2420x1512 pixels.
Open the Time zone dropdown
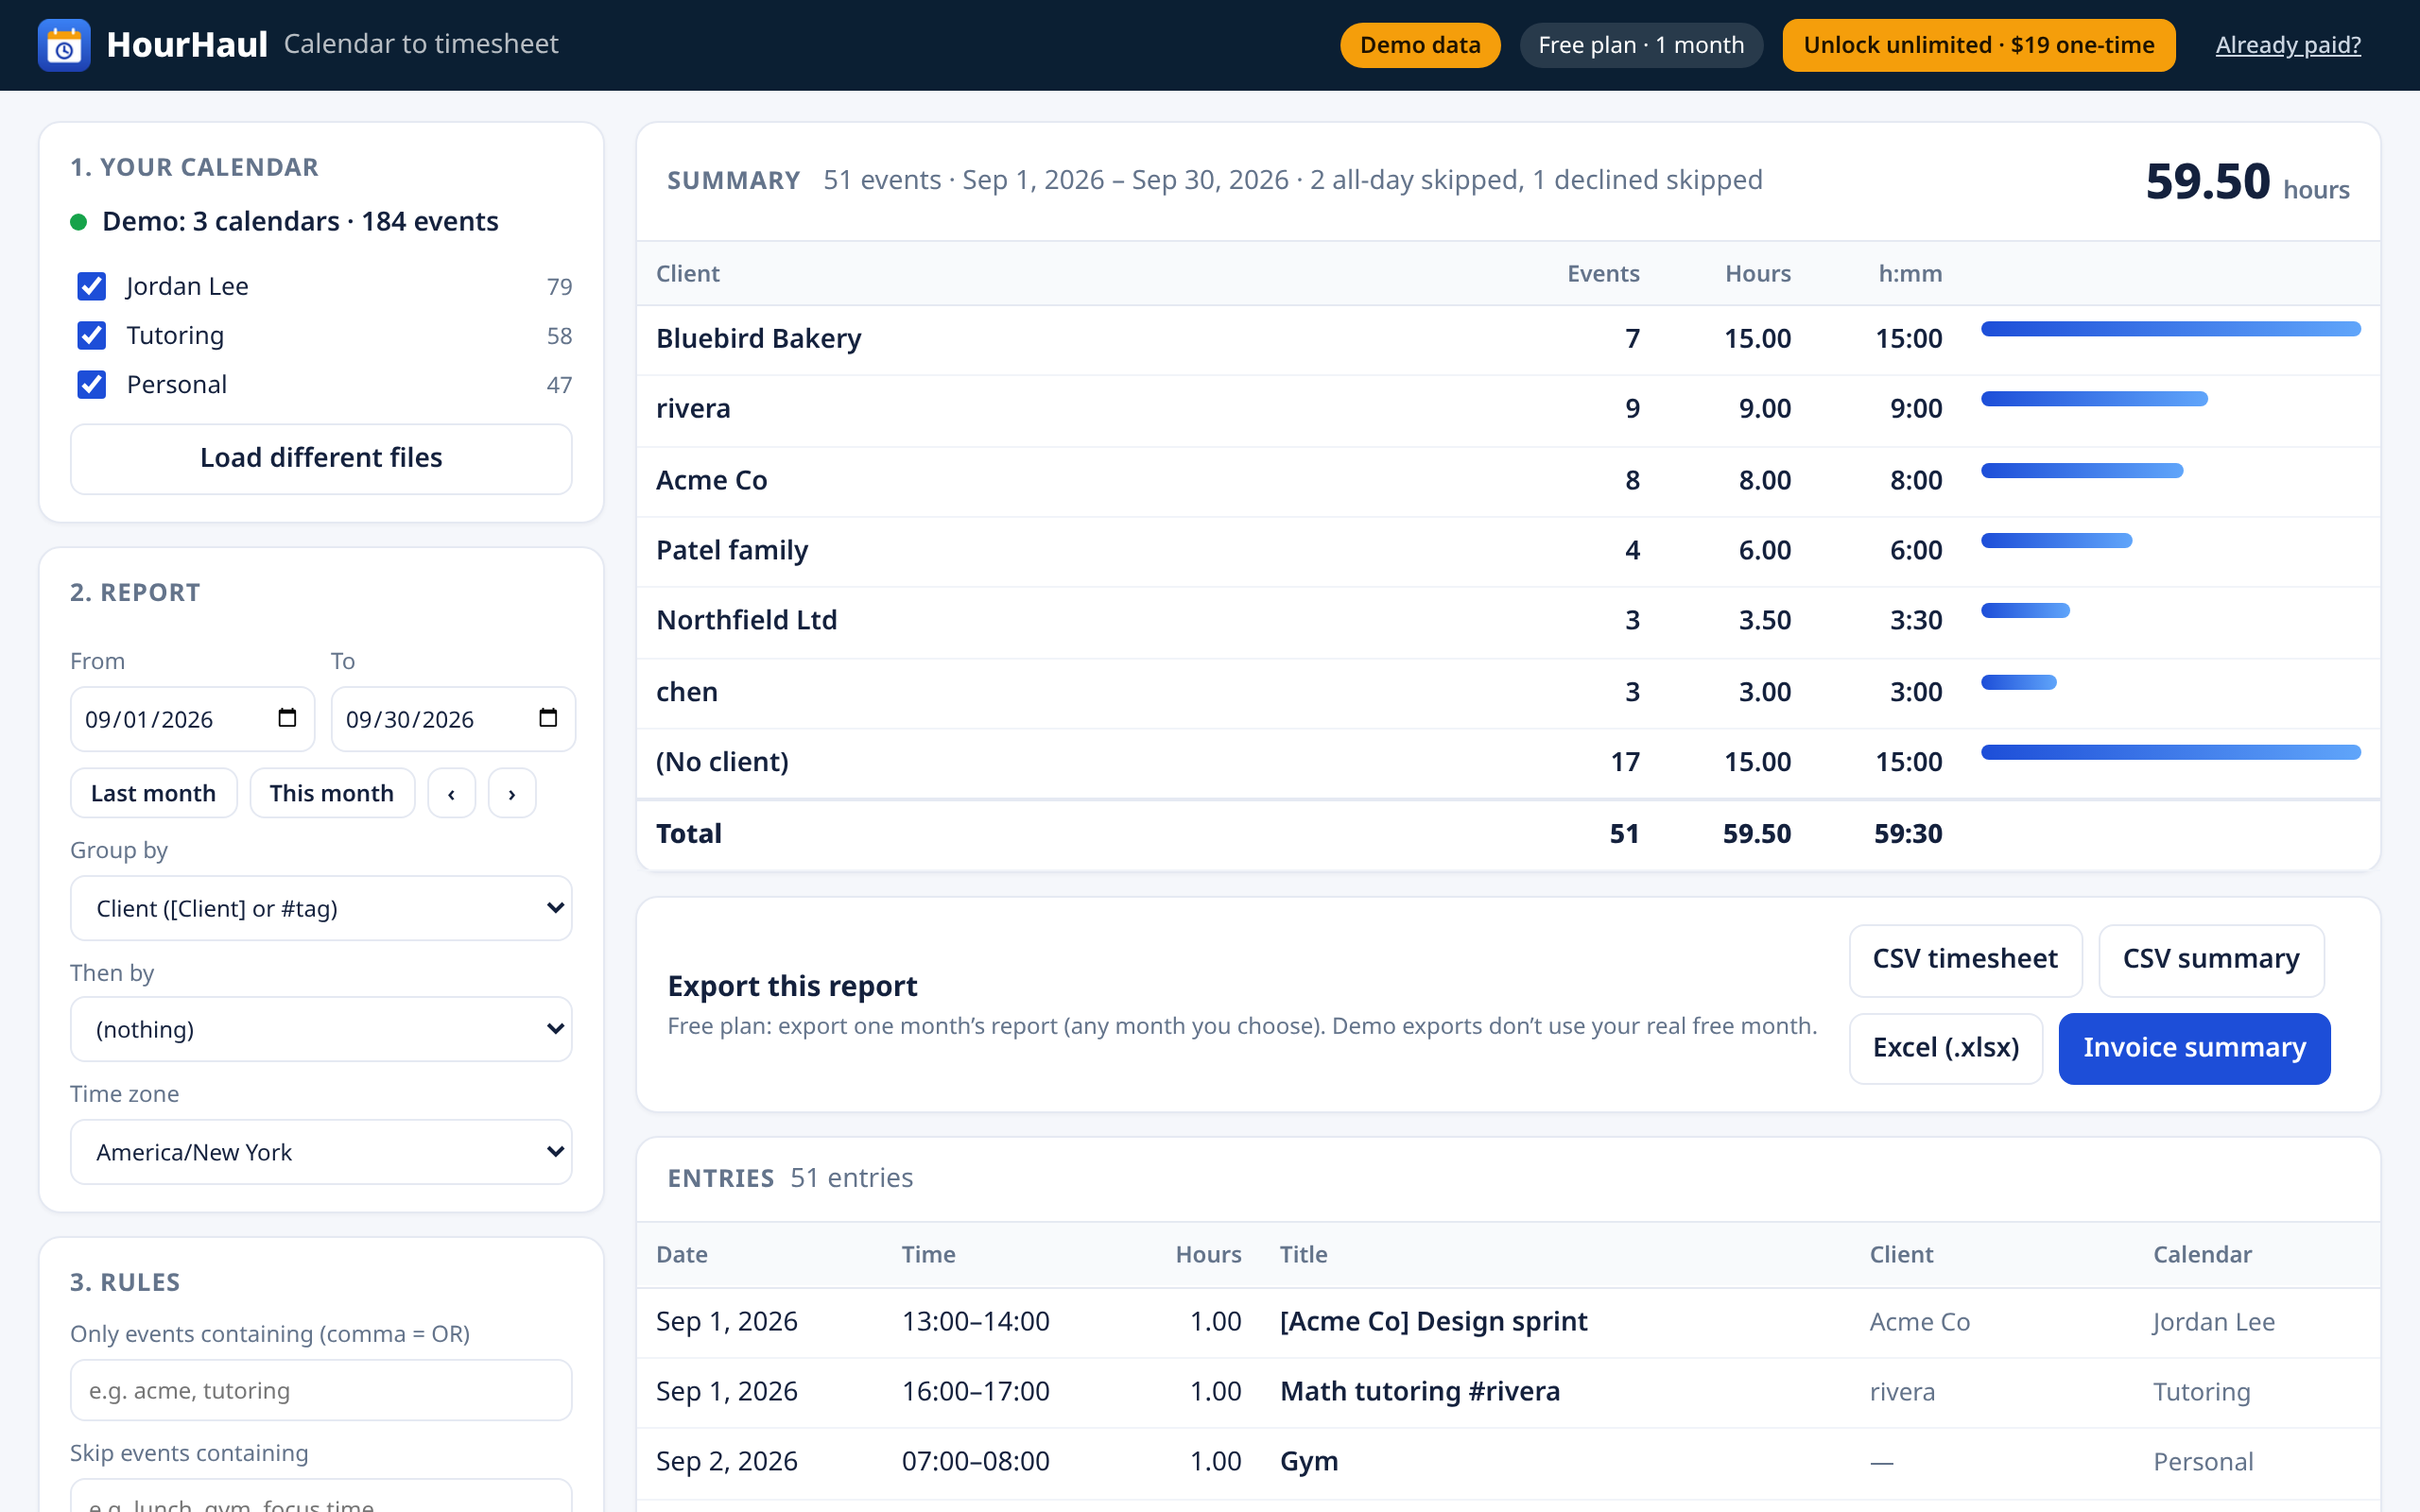coord(321,1152)
